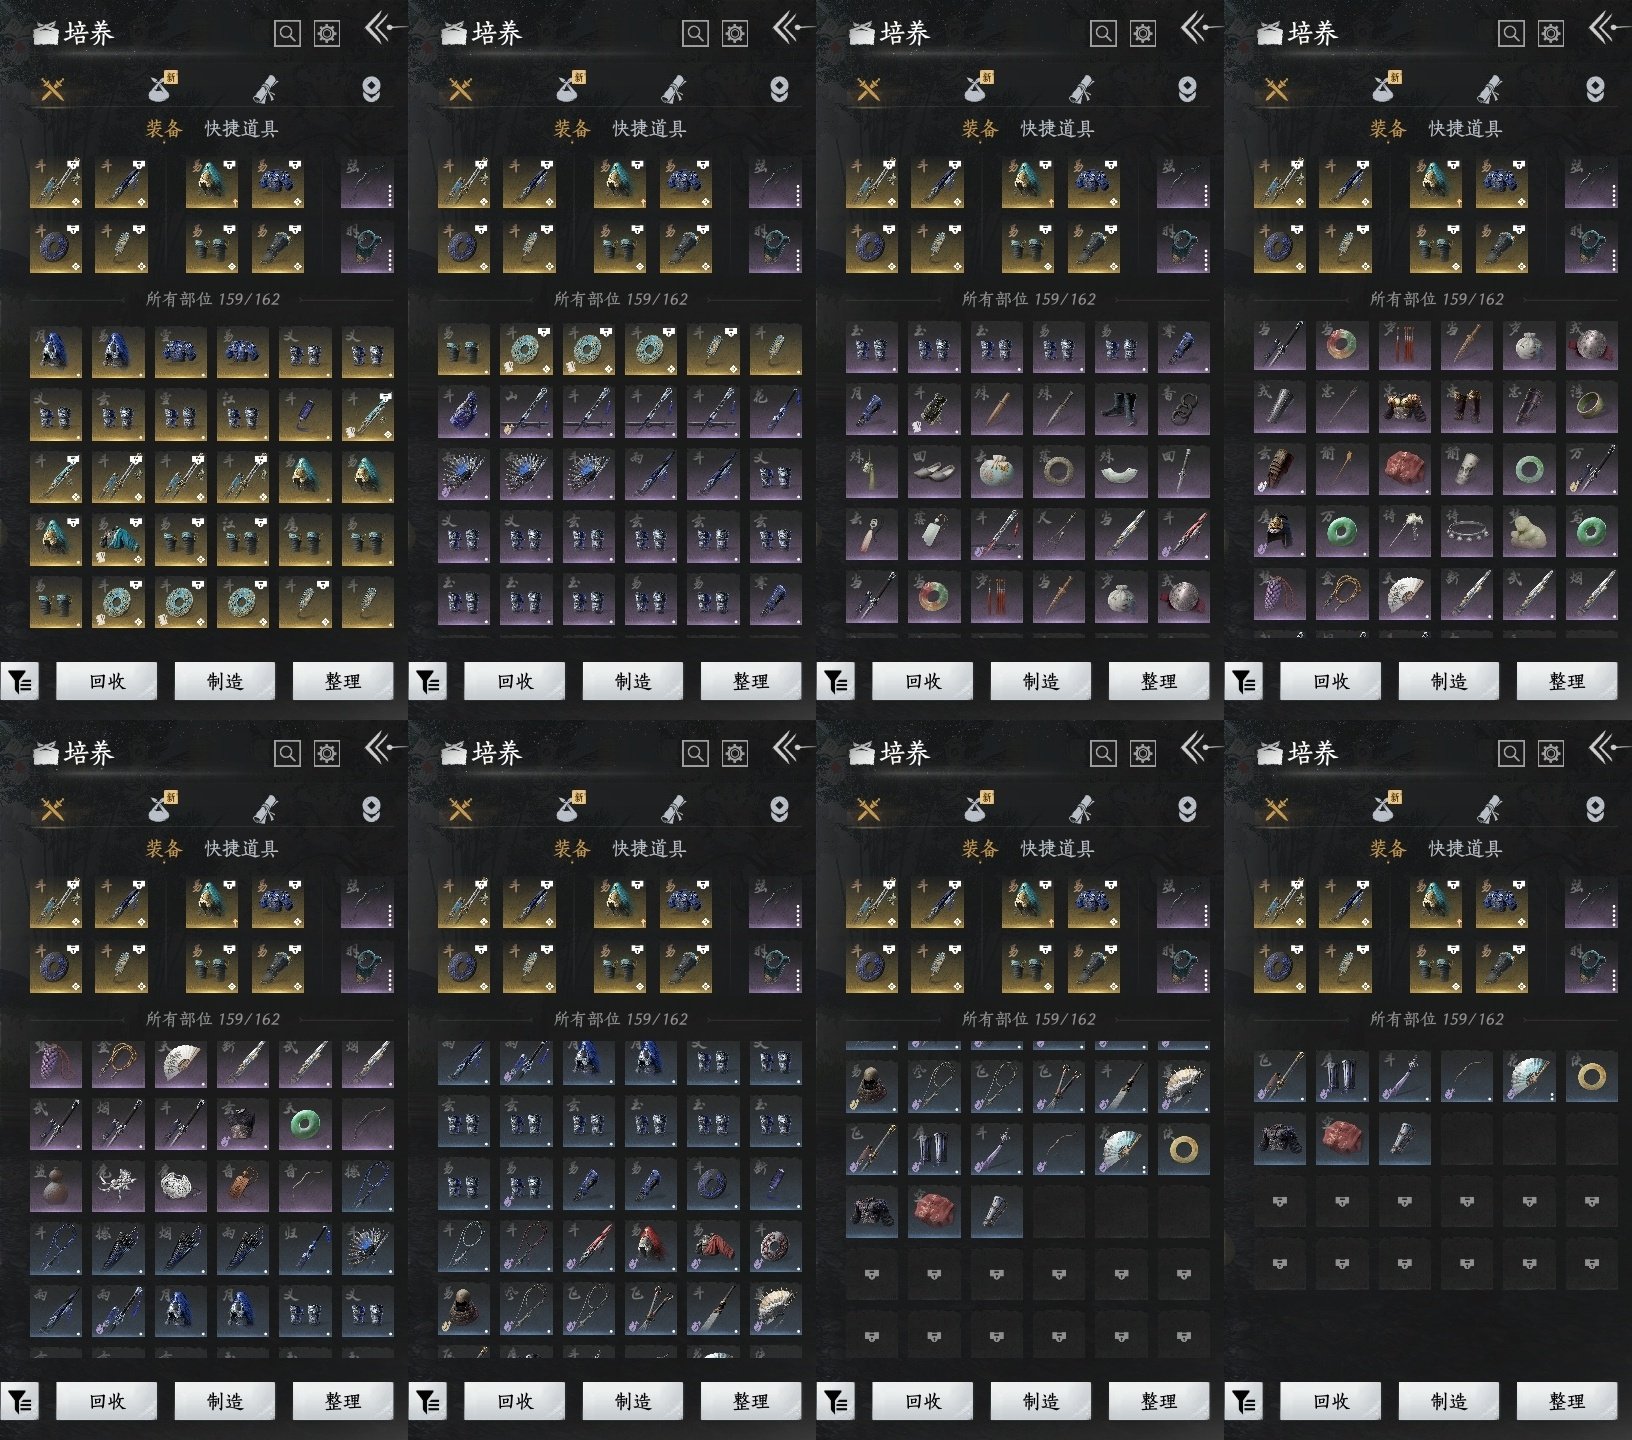Open search in the red hood panel
Image resolution: width=1632 pixels, height=1440 pixels.
(695, 753)
